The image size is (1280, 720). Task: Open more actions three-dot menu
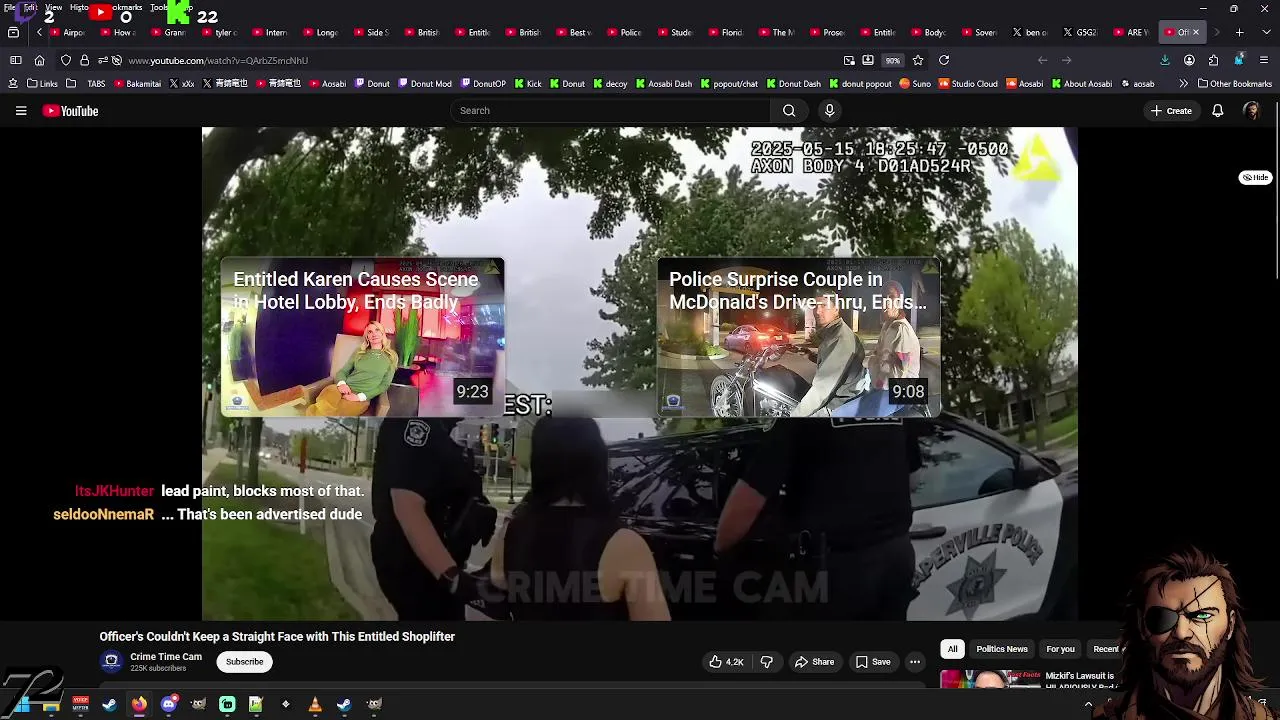coord(914,662)
